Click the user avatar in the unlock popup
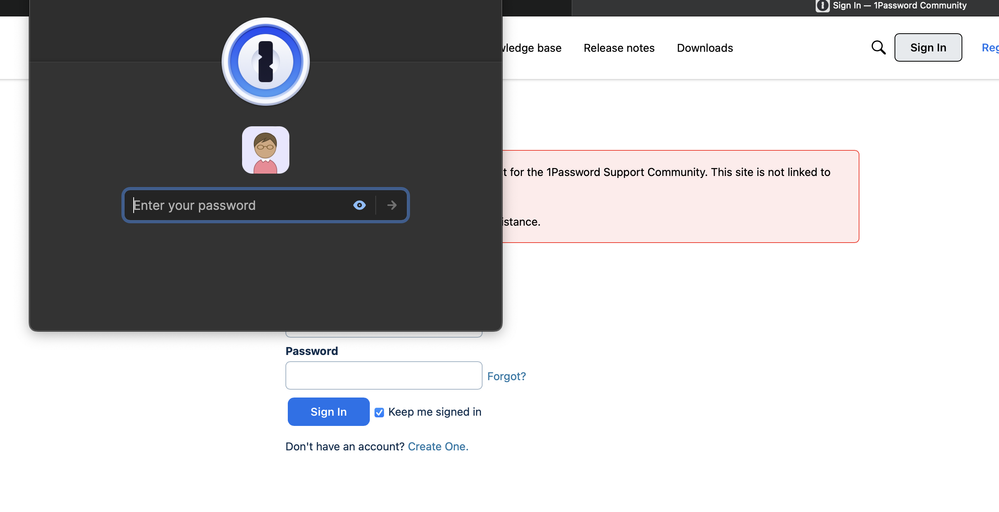 click(265, 150)
